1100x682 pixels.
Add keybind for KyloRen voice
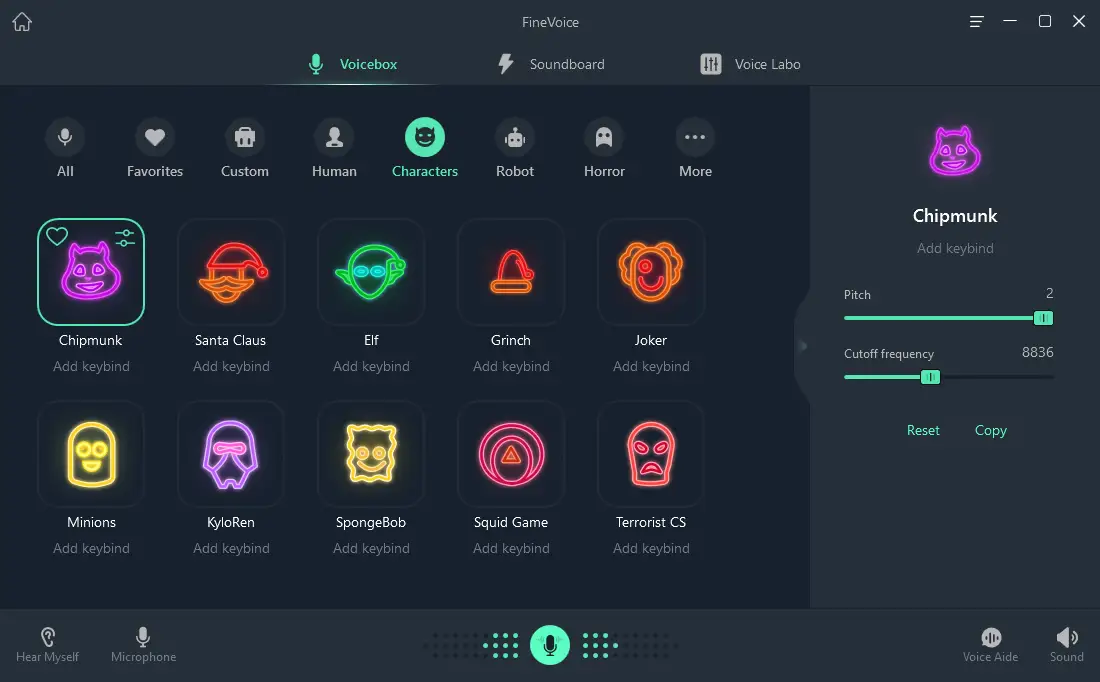231,548
